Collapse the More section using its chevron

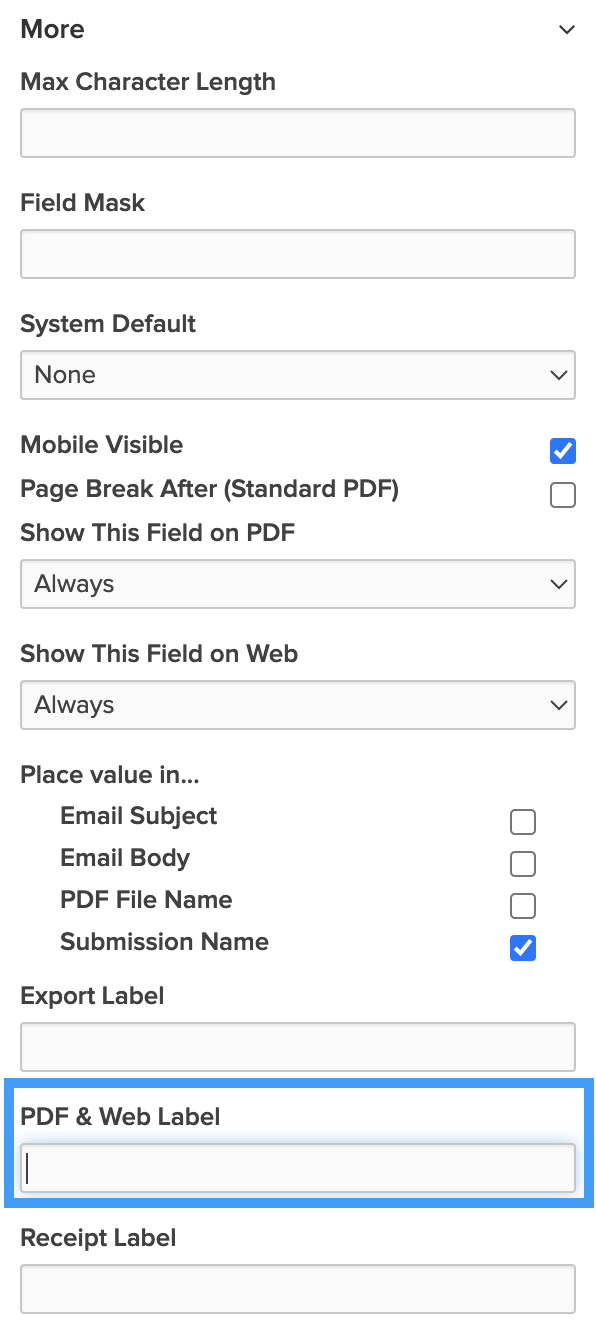pos(567,30)
